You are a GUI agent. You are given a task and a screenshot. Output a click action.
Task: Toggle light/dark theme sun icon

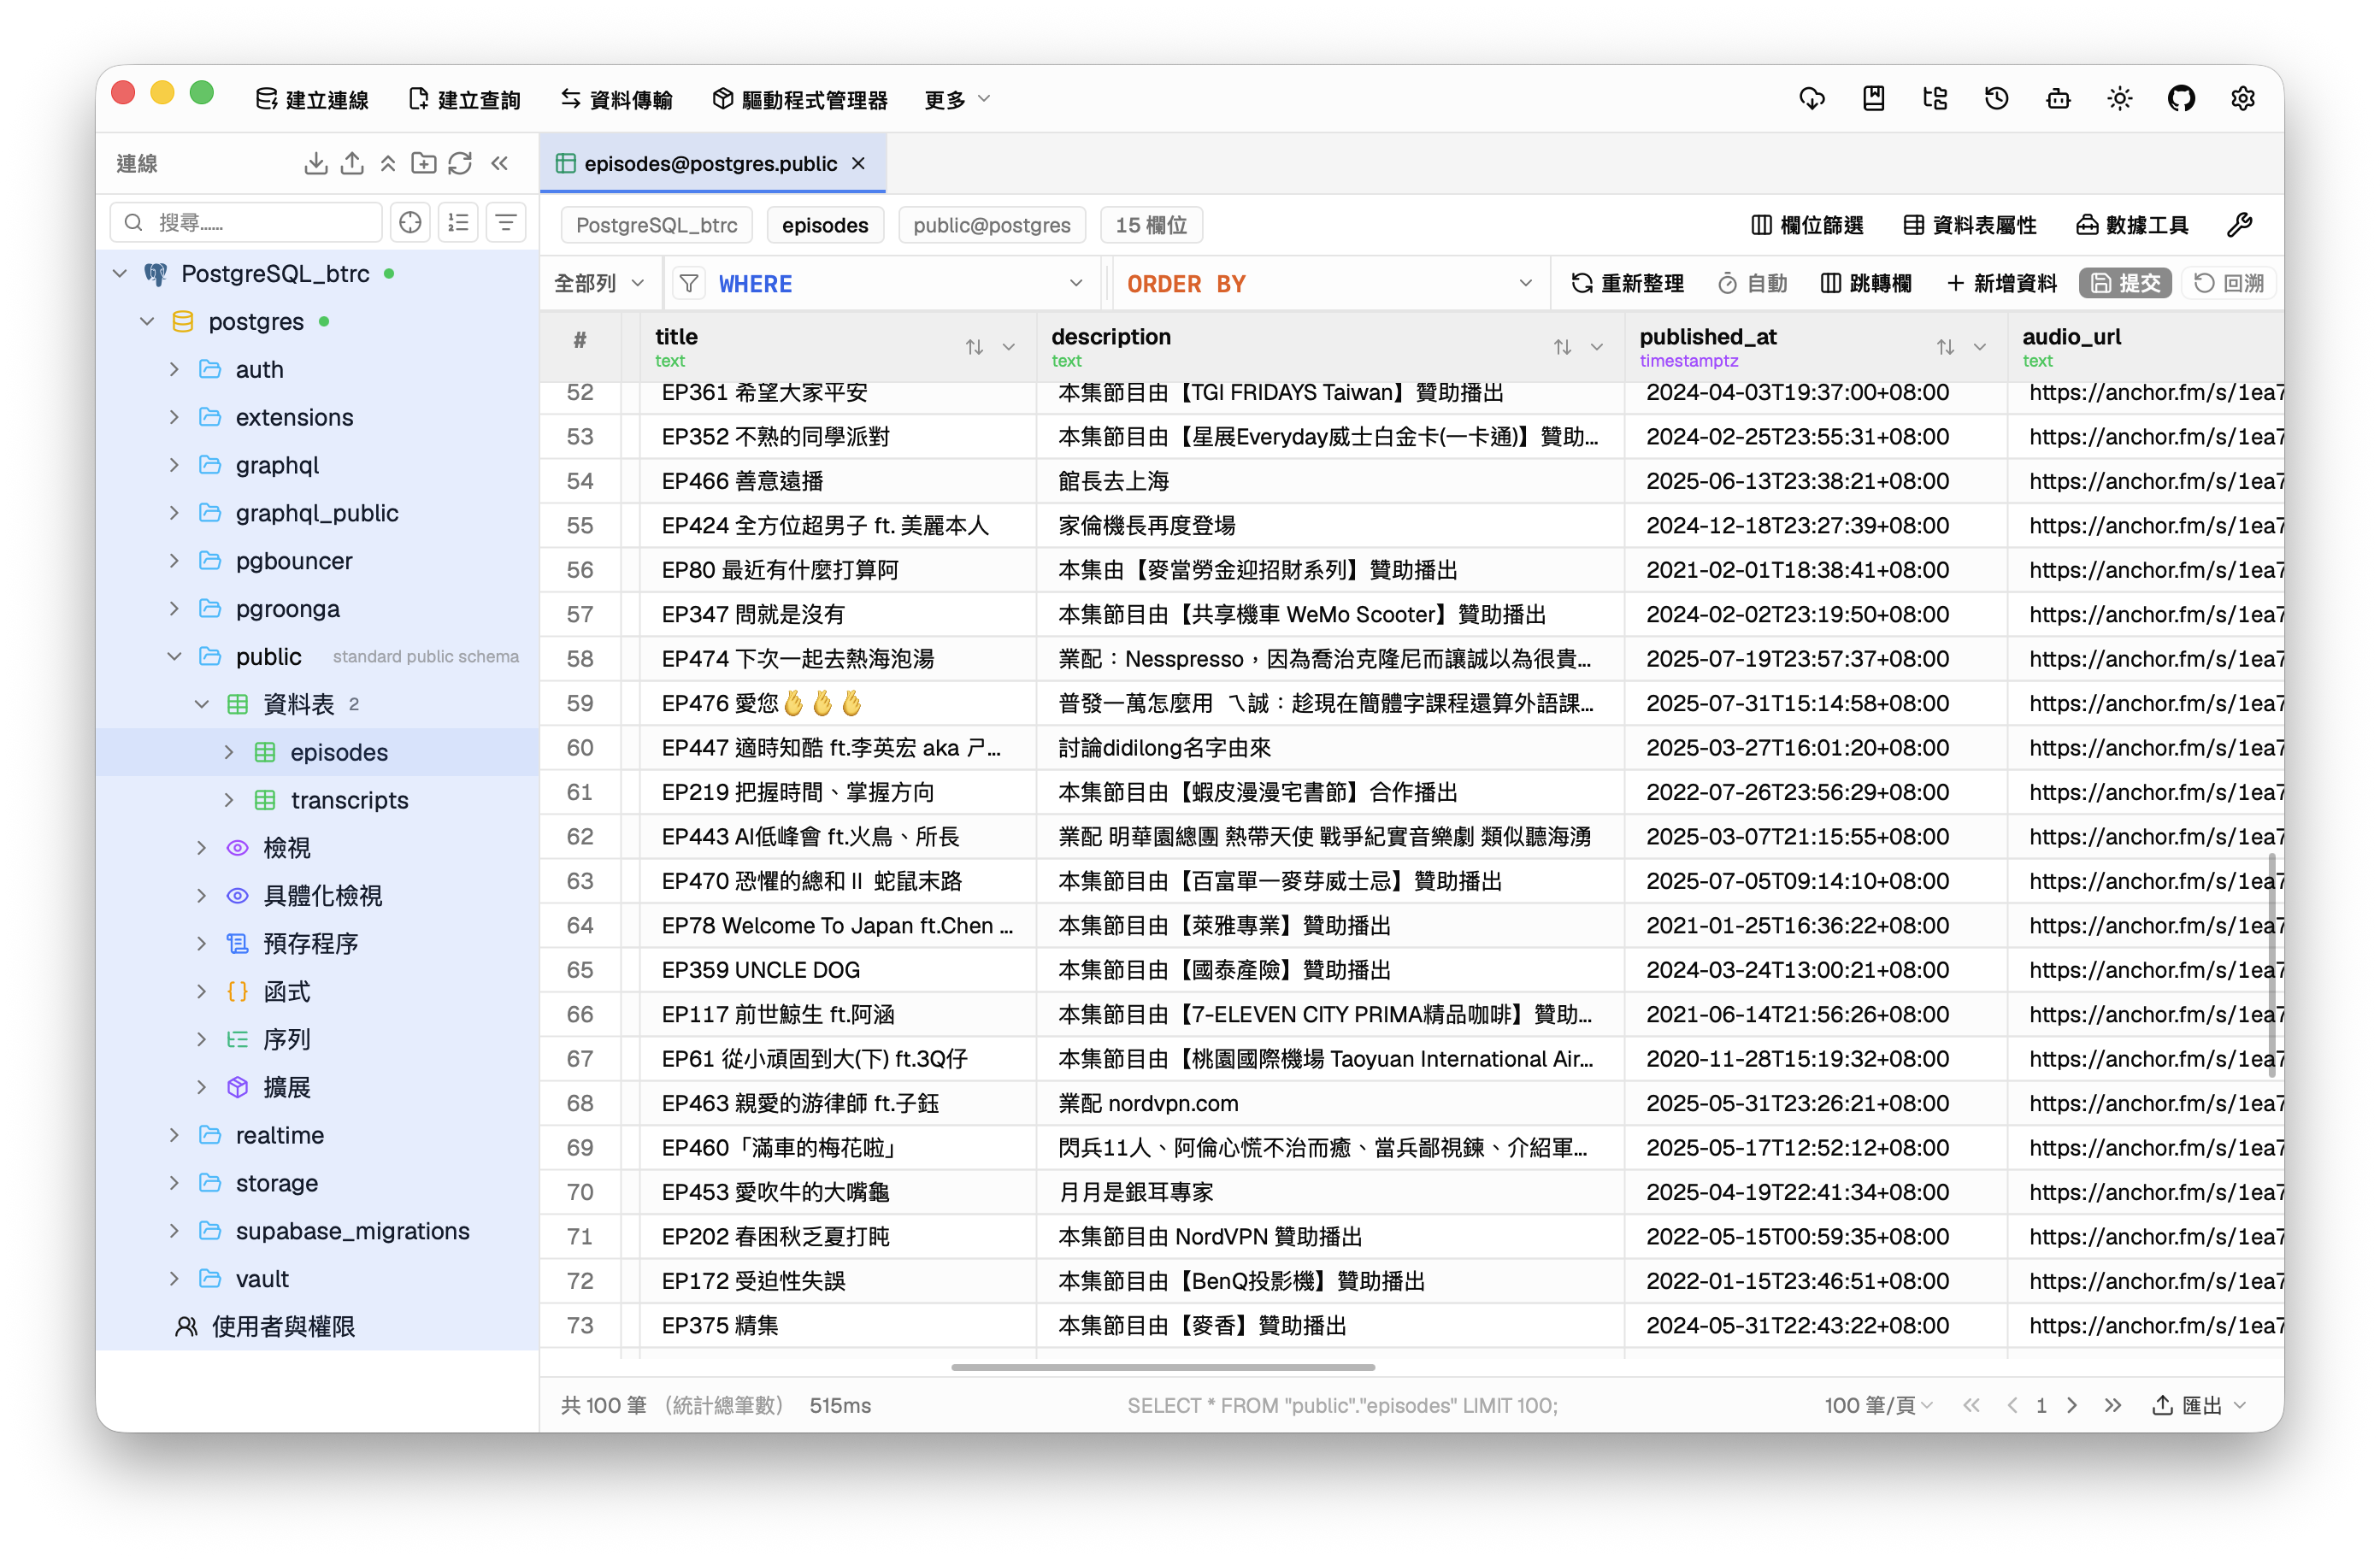[x=2119, y=98]
